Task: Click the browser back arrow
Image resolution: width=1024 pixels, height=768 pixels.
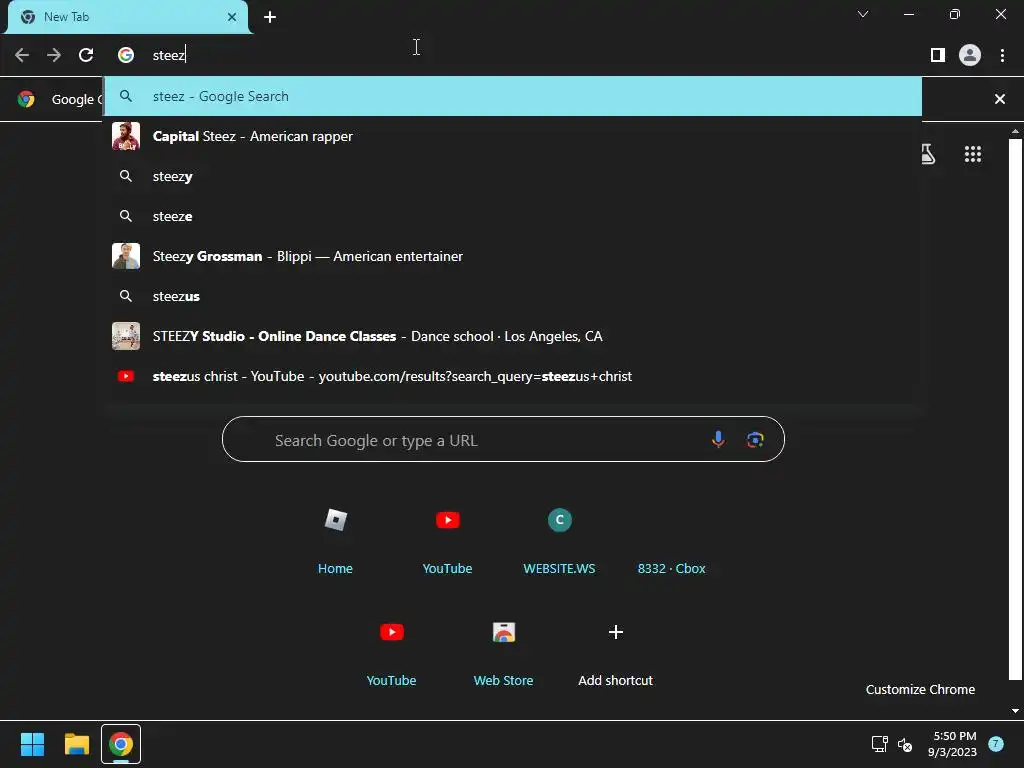Action: (22, 55)
